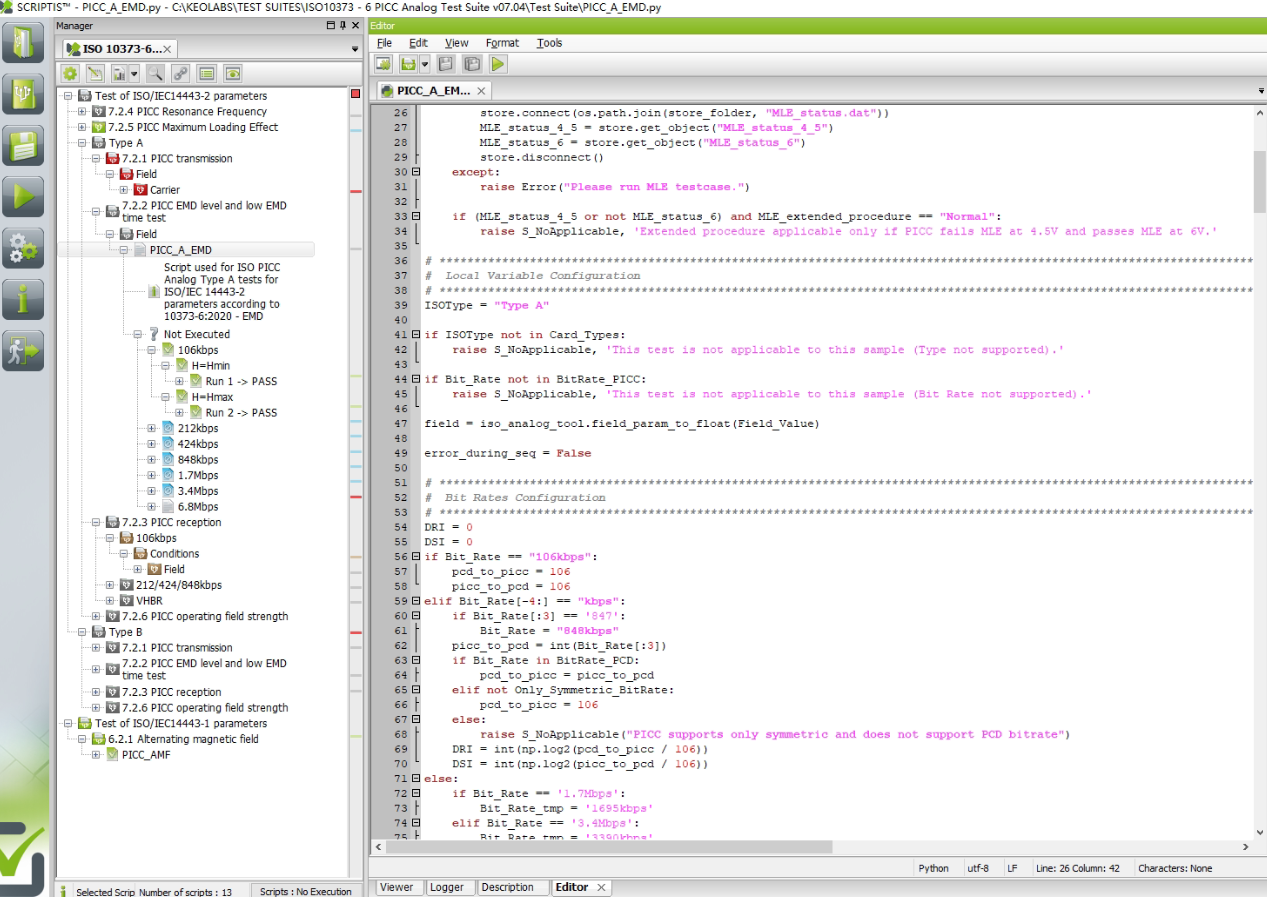Expand the Run 1 -> PASS node

(180, 381)
